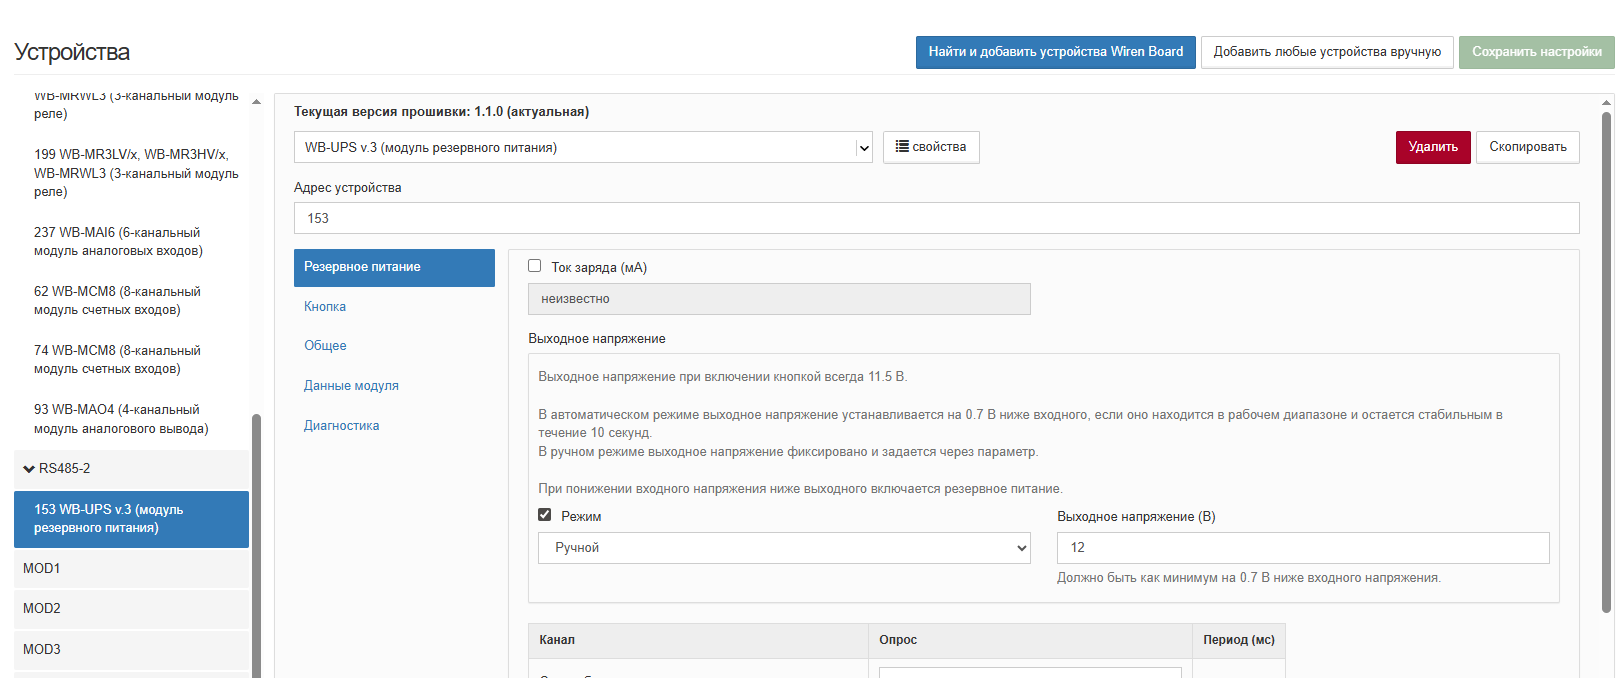Go to the Диагностика tab
The height and width of the screenshot is (678, 1616).
pos(341,426)
